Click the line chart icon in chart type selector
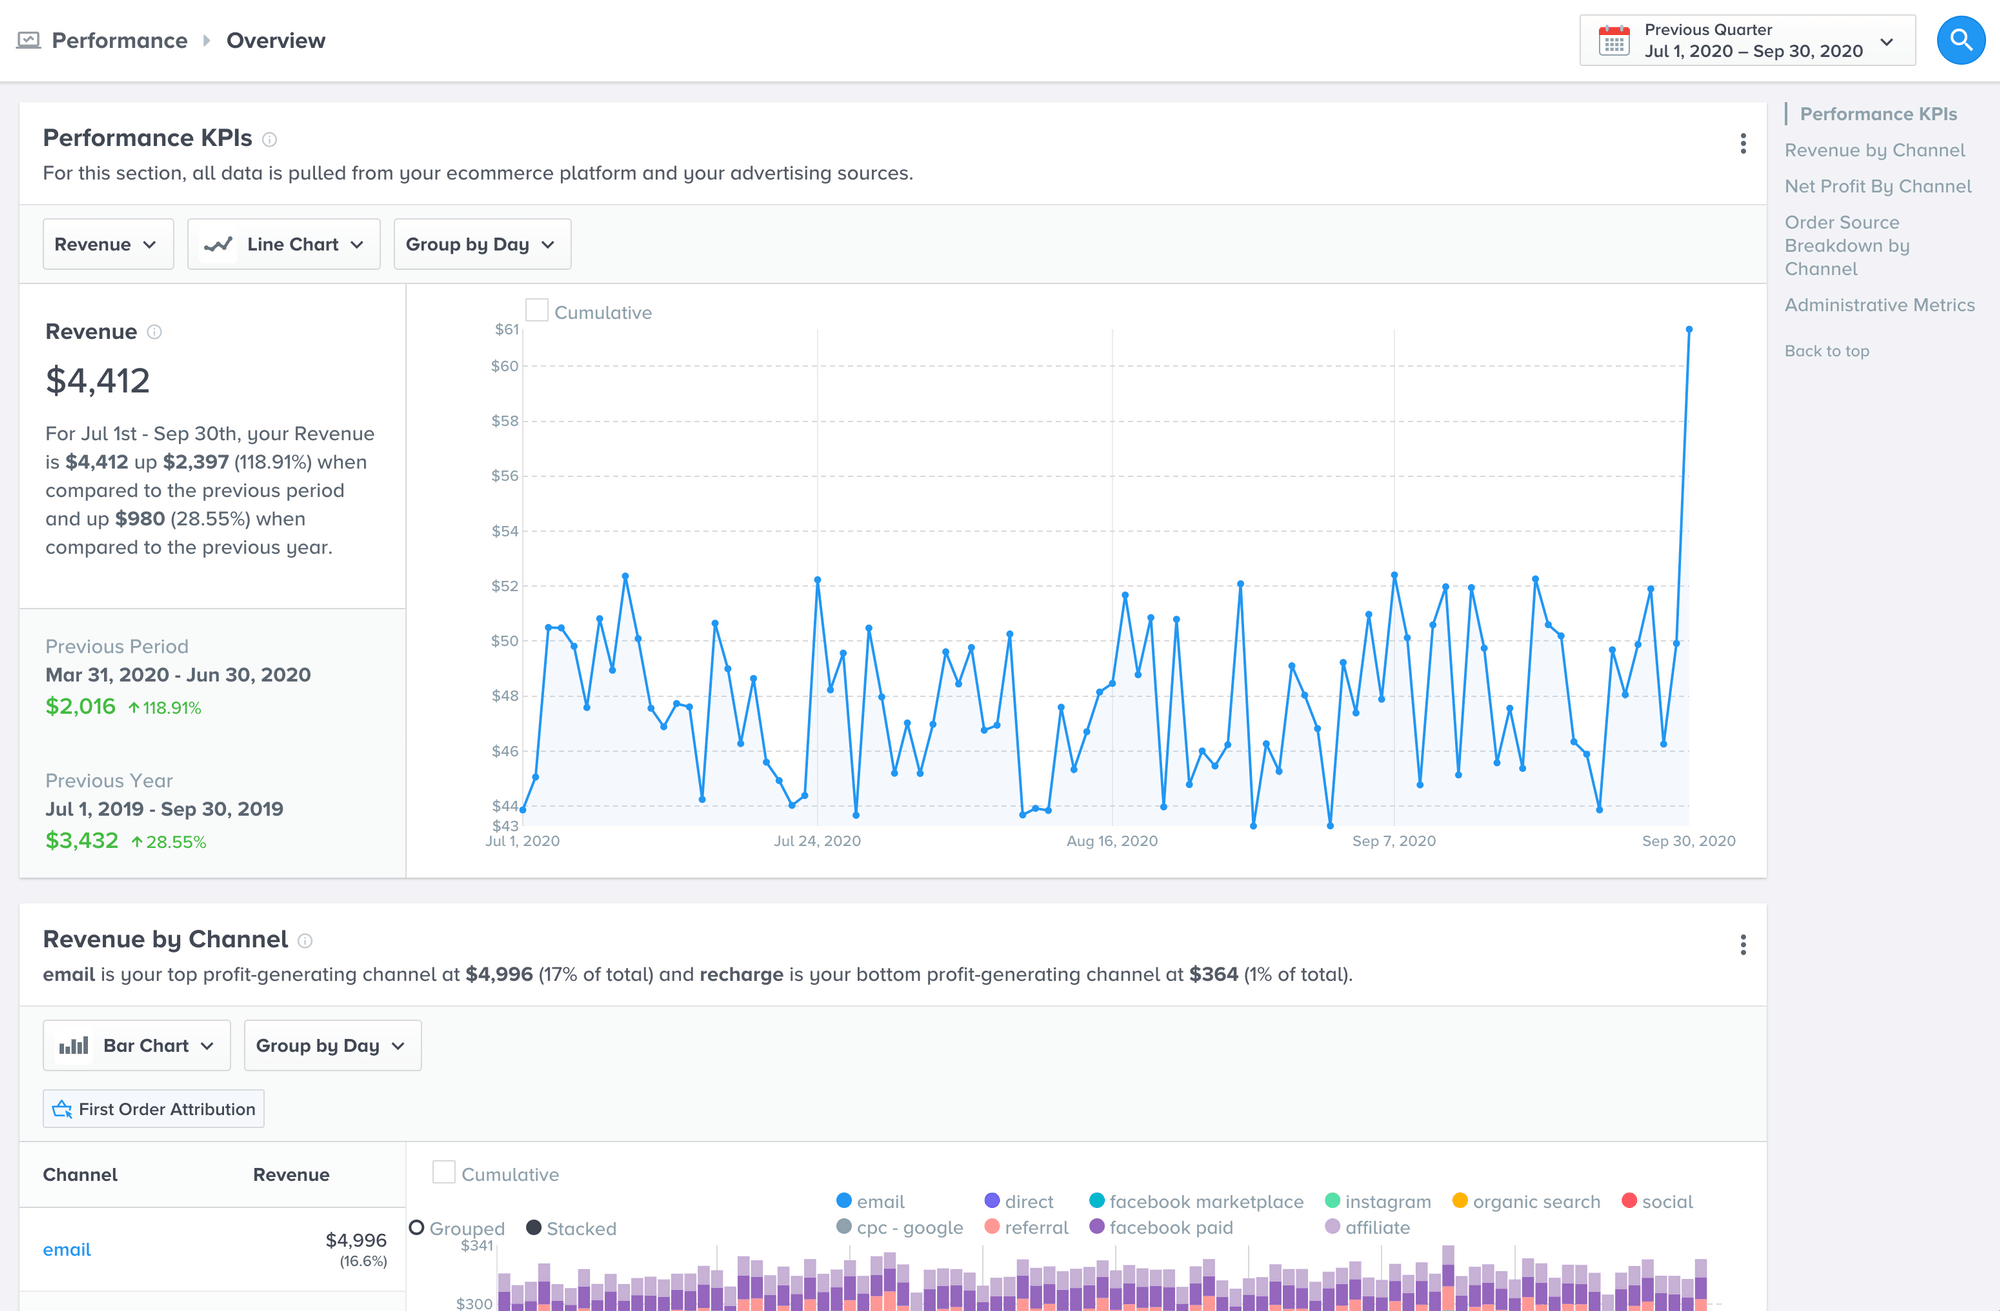This screenshot has height=1311, width=2000. pyautogui.click(x=218, y=243)
